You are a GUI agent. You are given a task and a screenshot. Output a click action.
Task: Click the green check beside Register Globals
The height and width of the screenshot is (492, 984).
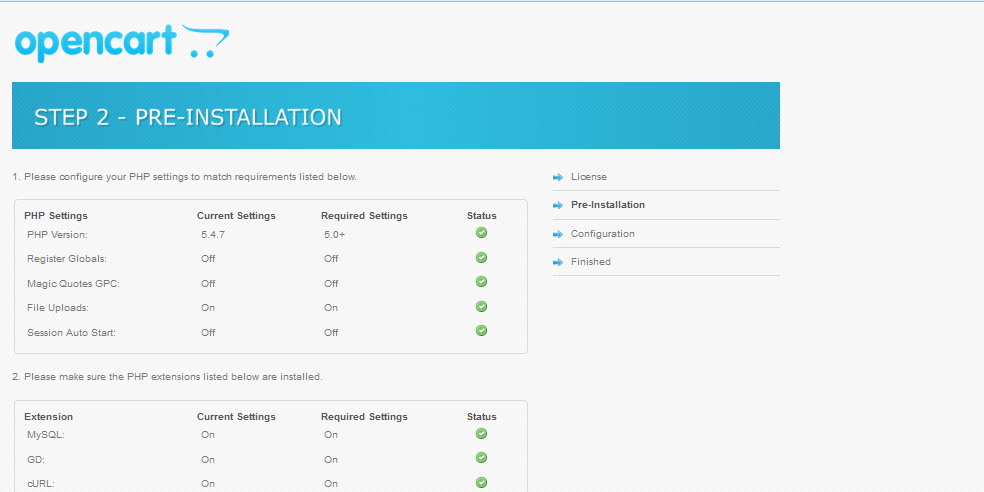481,257
